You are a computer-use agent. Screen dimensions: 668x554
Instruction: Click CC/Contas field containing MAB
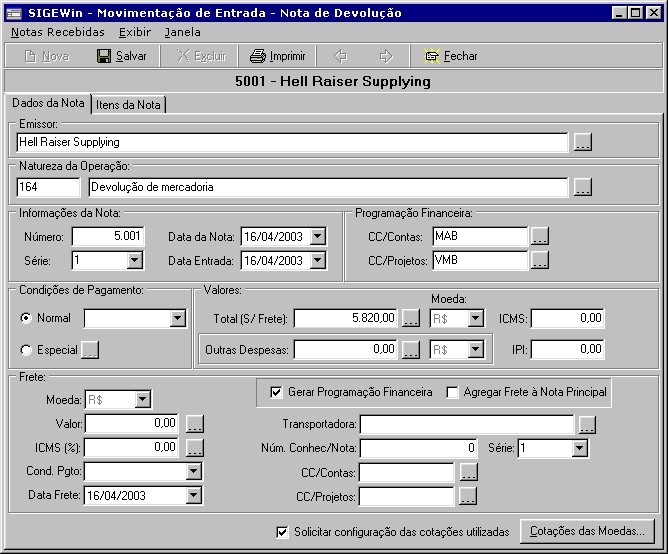pyautogui.click(x=480, y=236)
